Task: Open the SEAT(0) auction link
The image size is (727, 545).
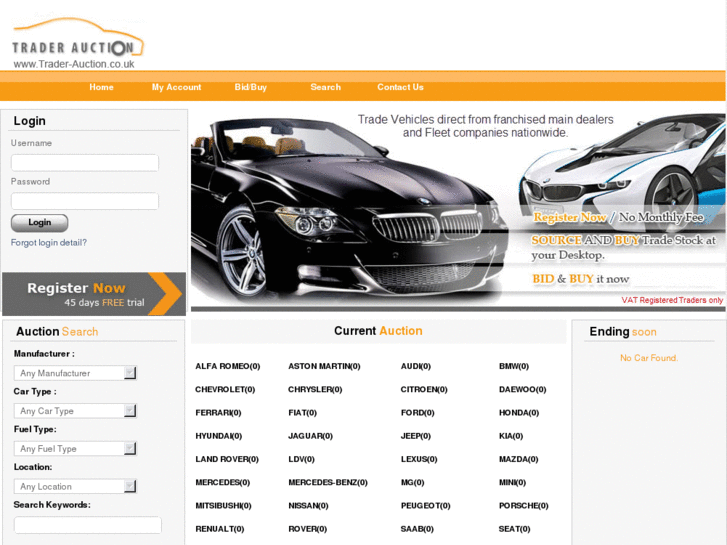Action: [x=514, y=529]
